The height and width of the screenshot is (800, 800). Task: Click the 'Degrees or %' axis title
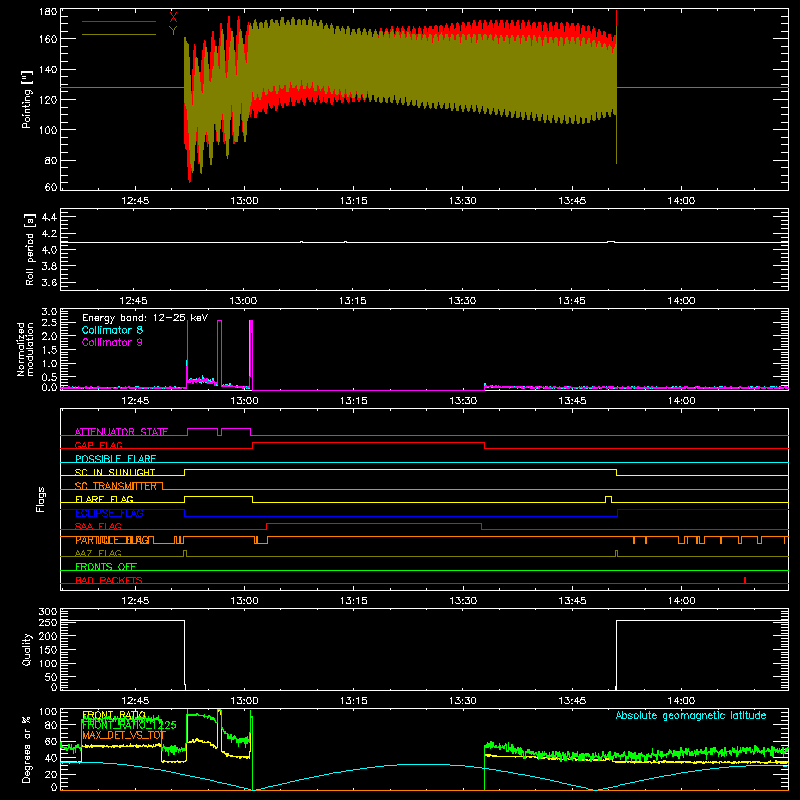point(27,749)
